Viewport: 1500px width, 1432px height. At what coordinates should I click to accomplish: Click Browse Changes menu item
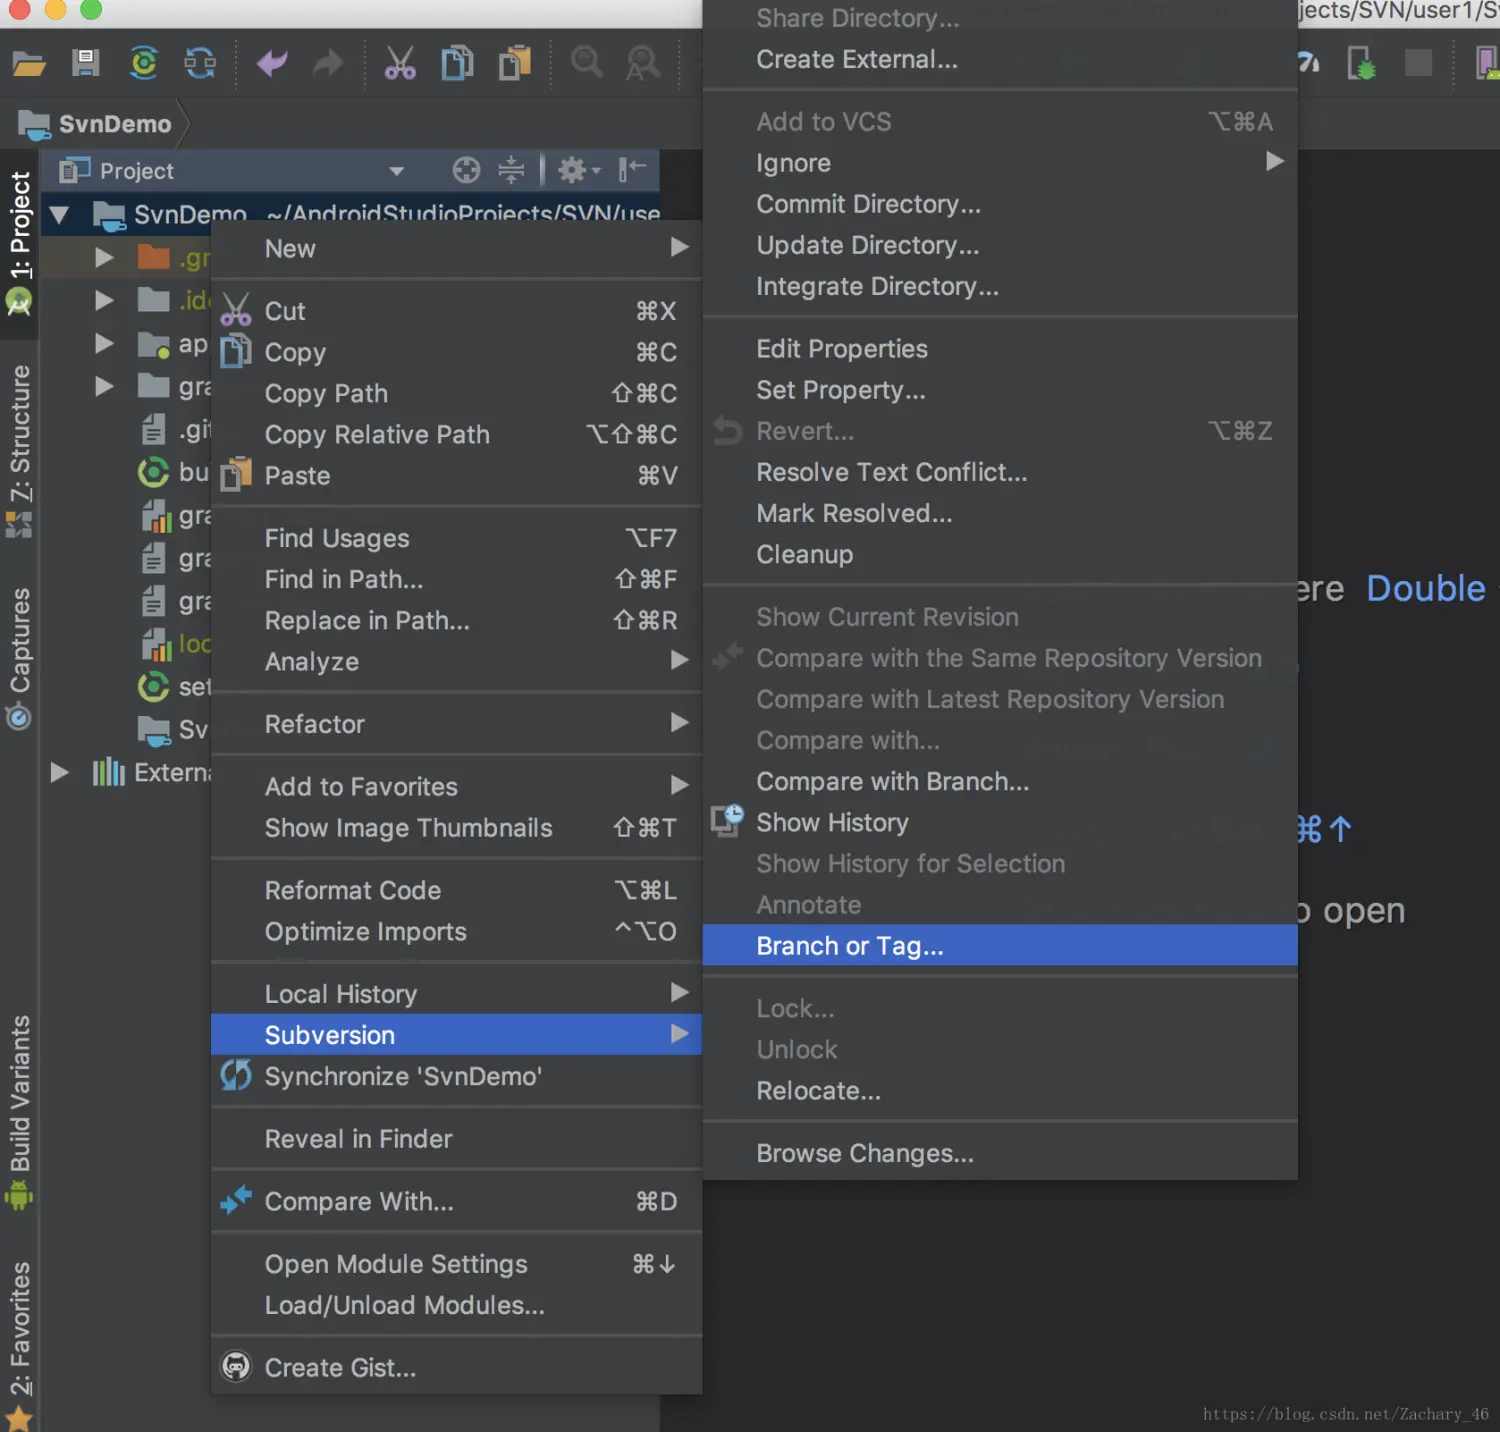(x=1000, y=1153)
